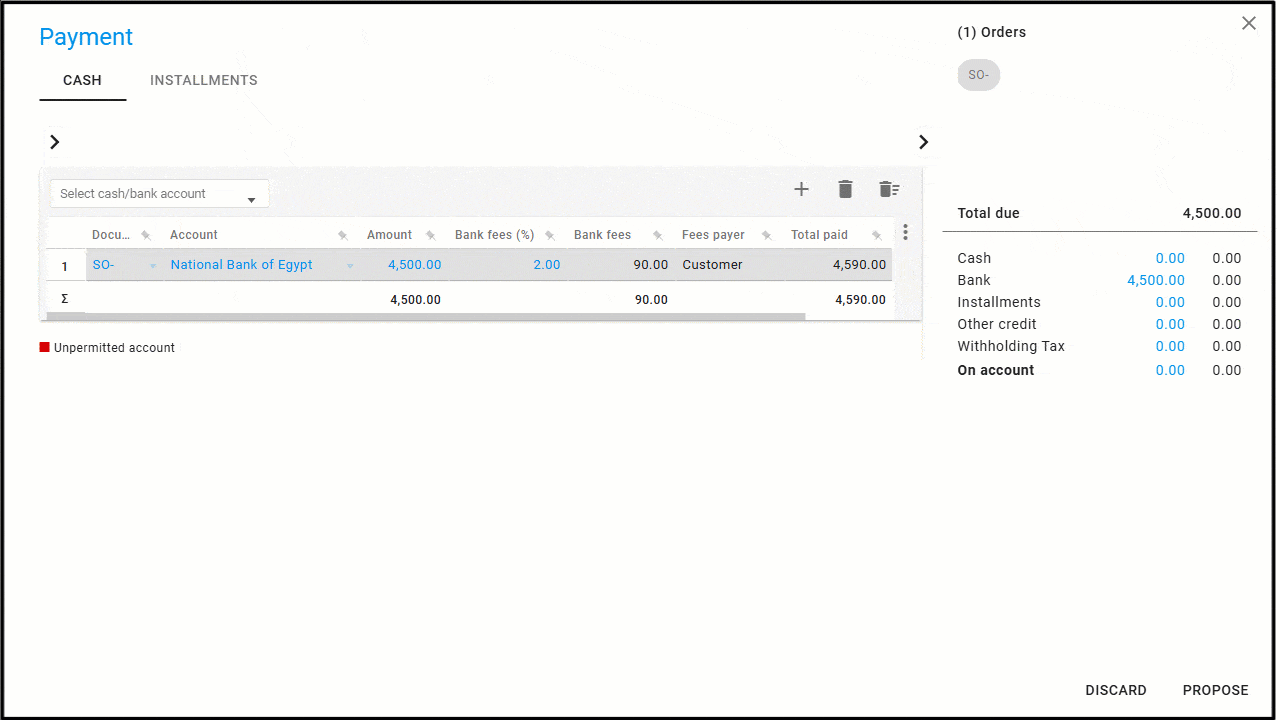Click the SO- order chip

(978, 75)
